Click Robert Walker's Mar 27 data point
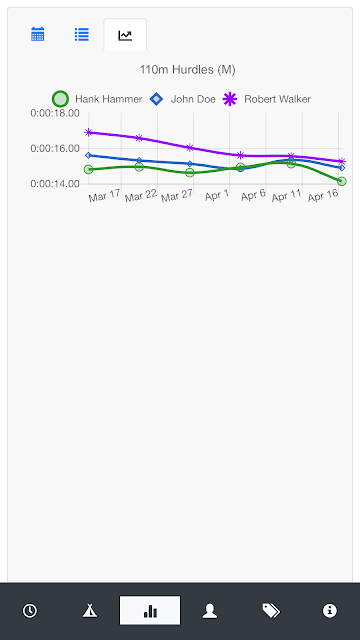 click(x=189, y=147)
